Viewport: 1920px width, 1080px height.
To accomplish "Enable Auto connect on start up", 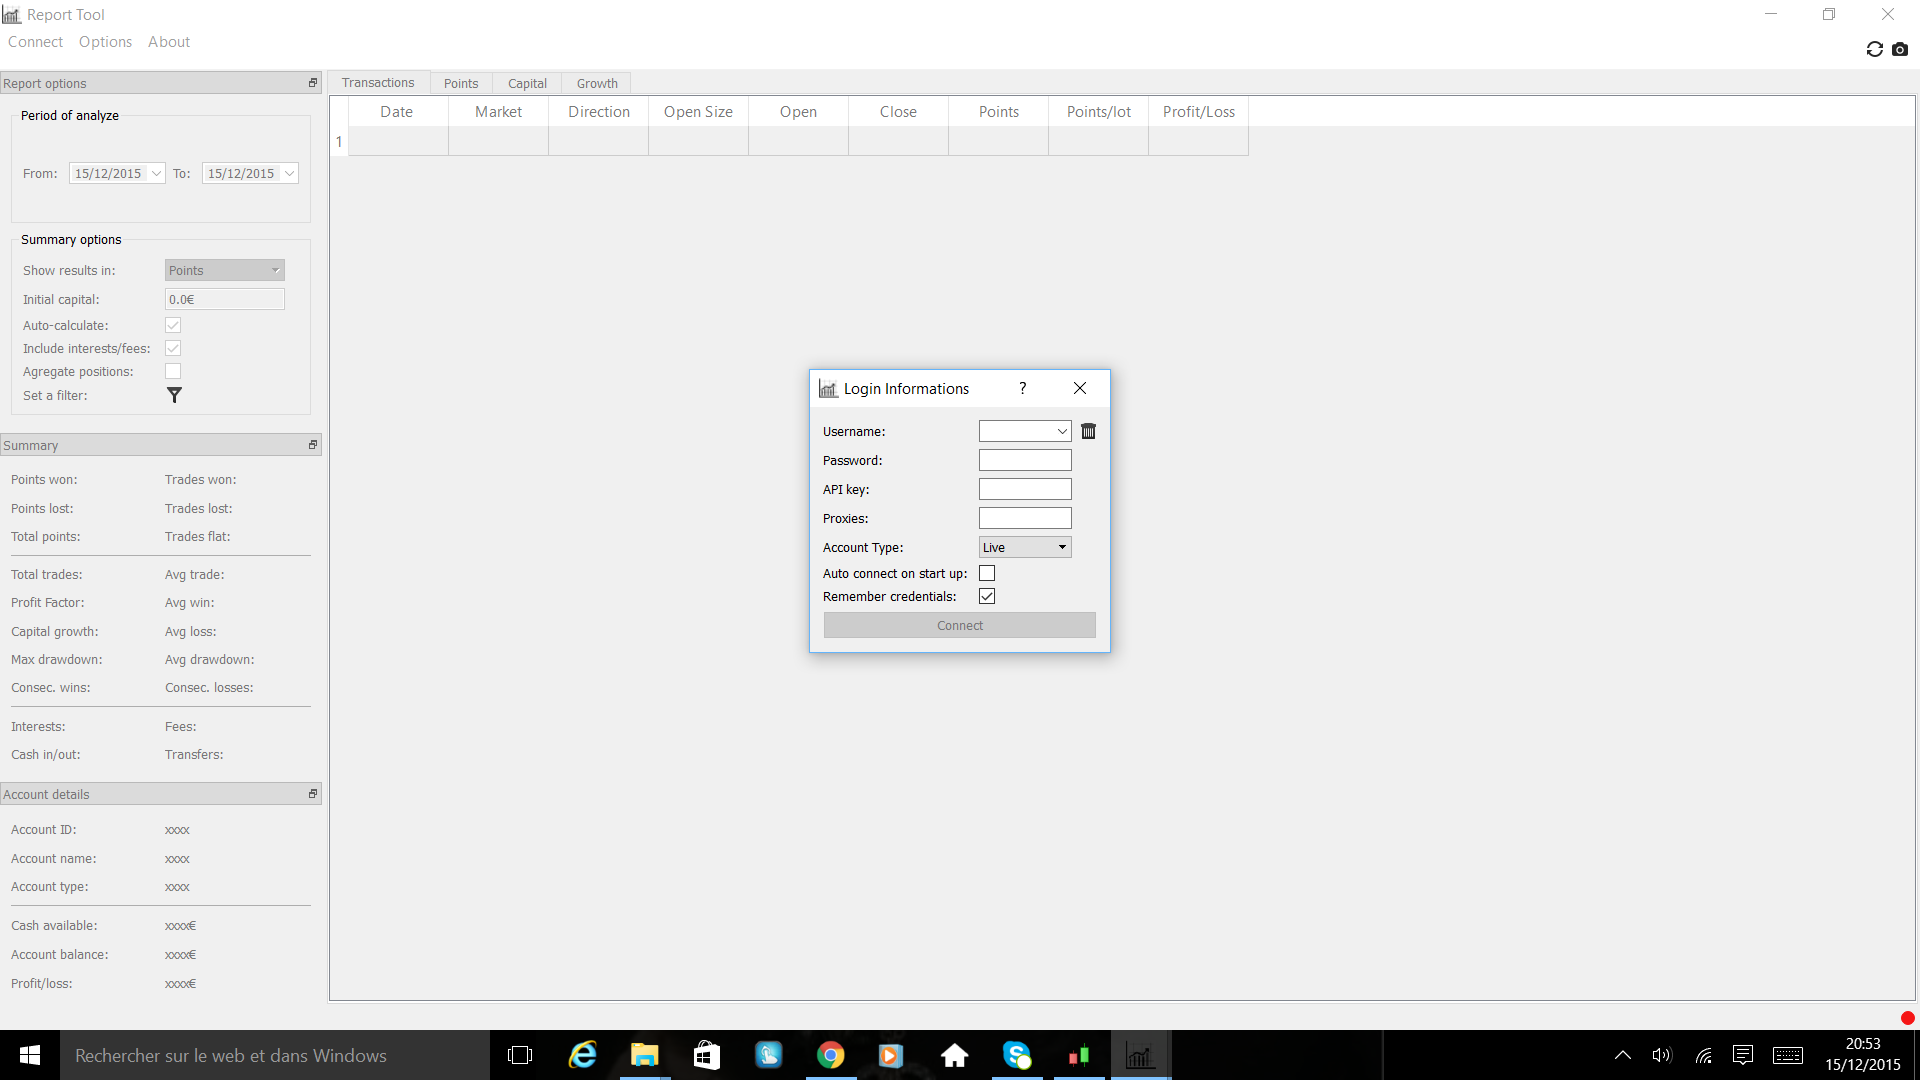I will (x=987, y=573).
